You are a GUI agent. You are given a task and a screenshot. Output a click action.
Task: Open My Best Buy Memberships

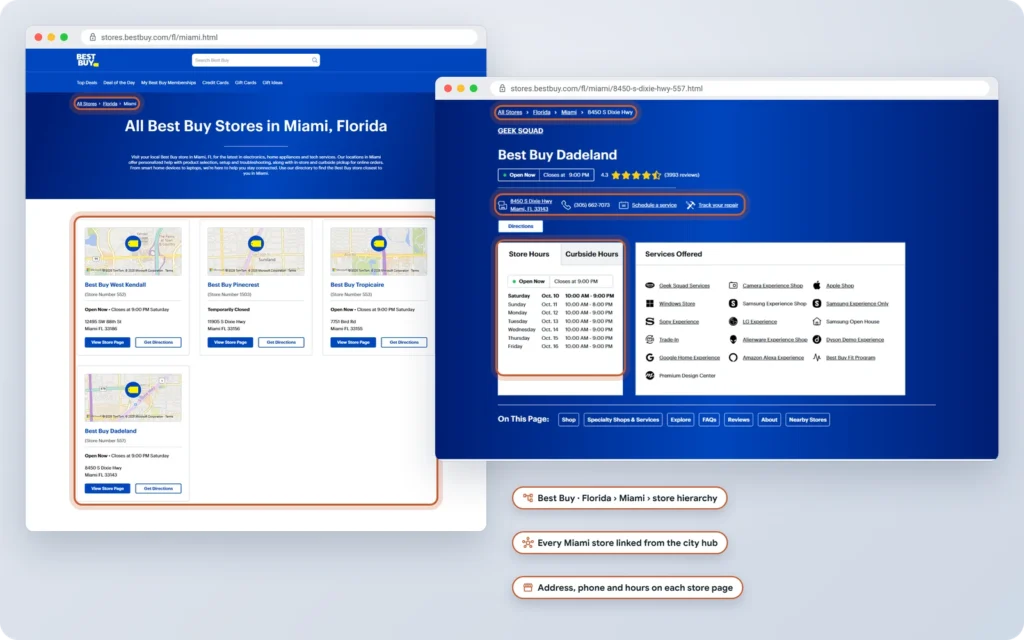click(x=168, y=83)
